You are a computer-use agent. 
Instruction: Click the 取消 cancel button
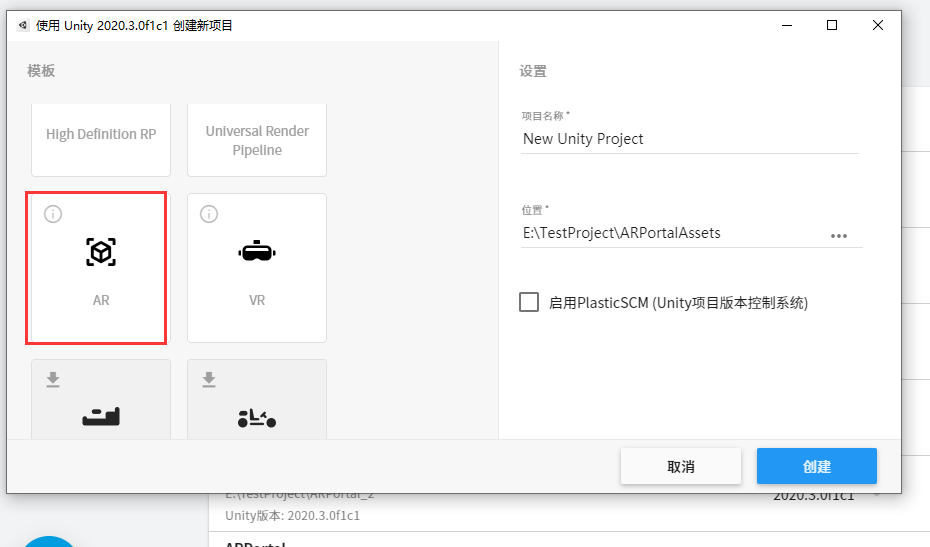tap(681, 466)
